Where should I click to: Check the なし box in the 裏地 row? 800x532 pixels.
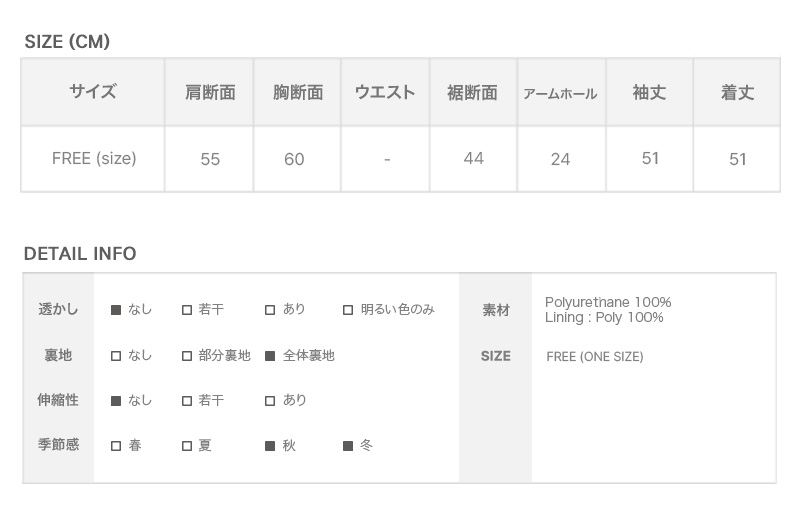pyautogui.click(x=116, y=355)
